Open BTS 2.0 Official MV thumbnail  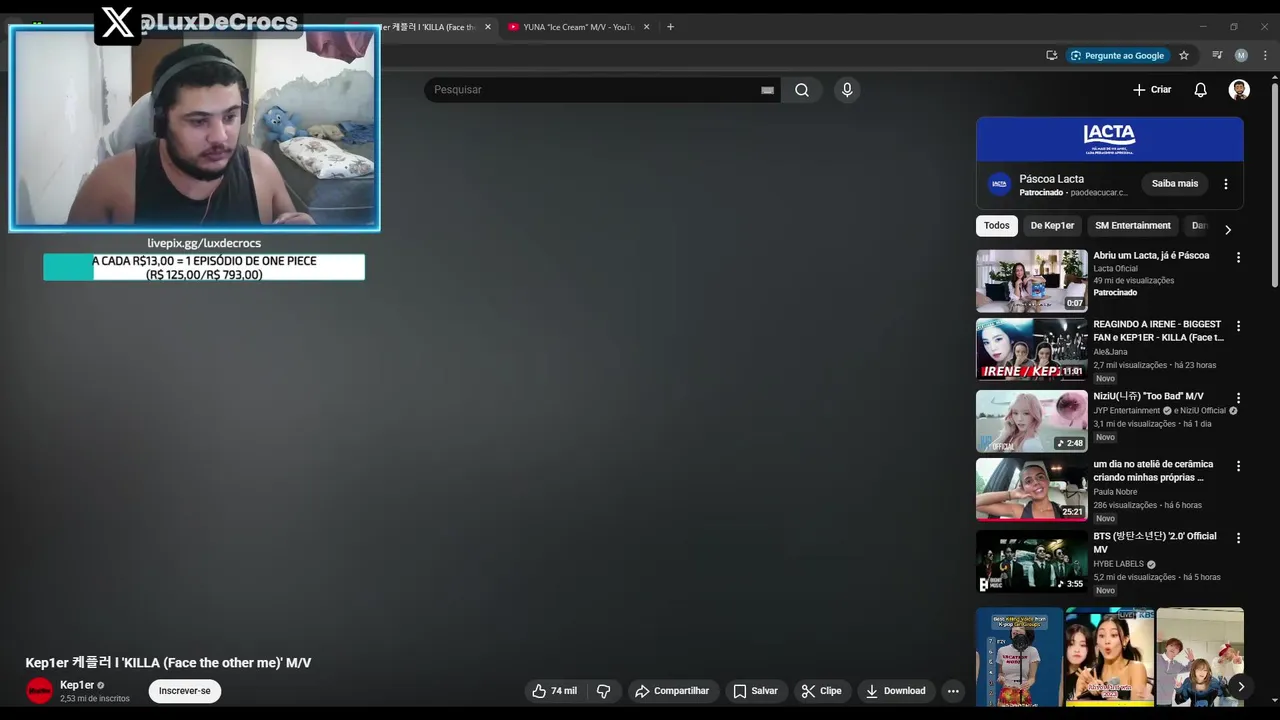(1032, 562)
